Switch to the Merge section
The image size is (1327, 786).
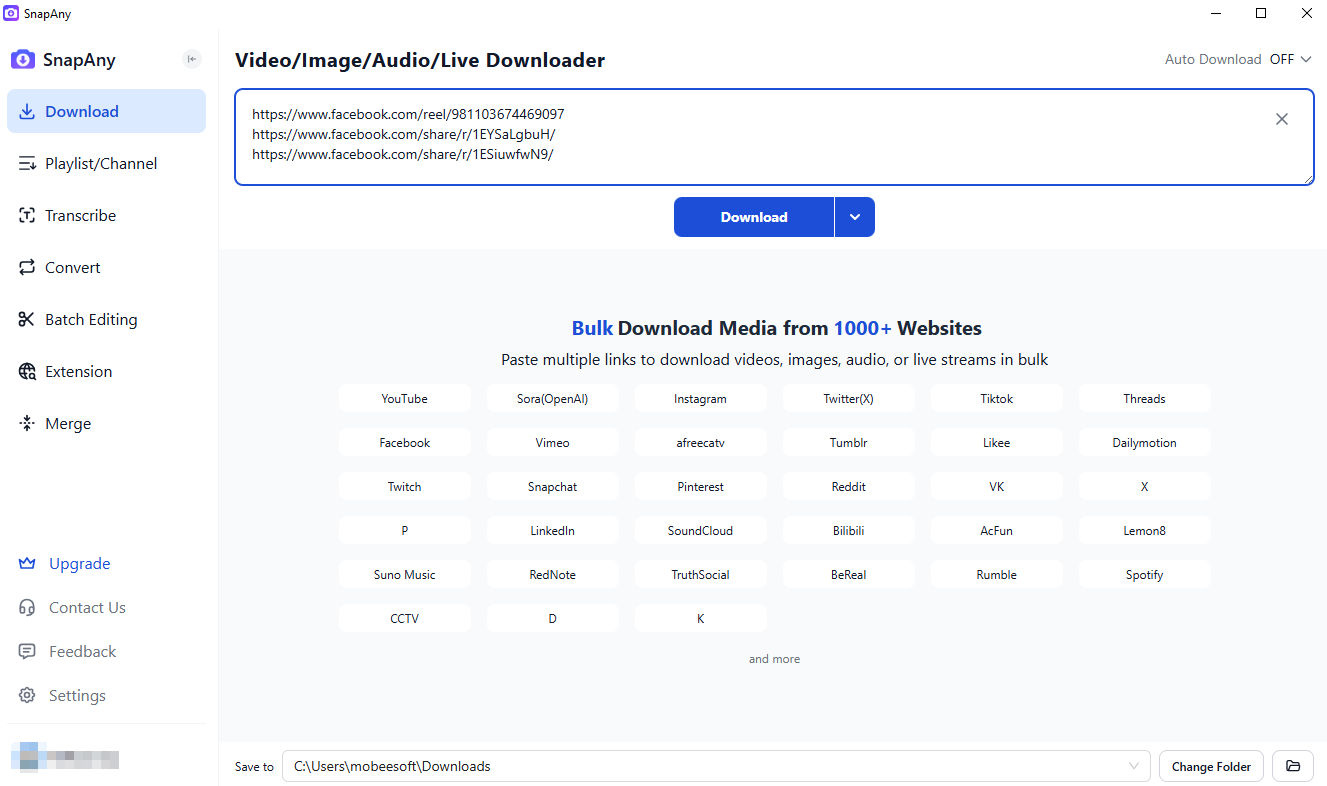106,424
